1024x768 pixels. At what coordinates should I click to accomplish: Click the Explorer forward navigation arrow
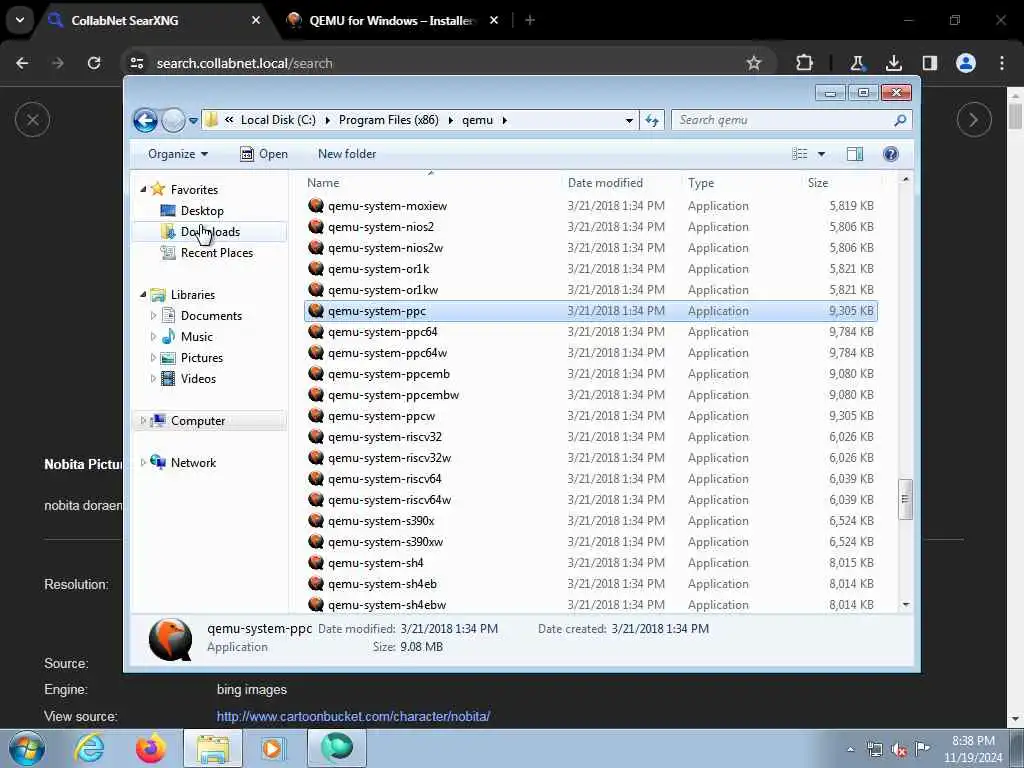click(x=173, y=120)
